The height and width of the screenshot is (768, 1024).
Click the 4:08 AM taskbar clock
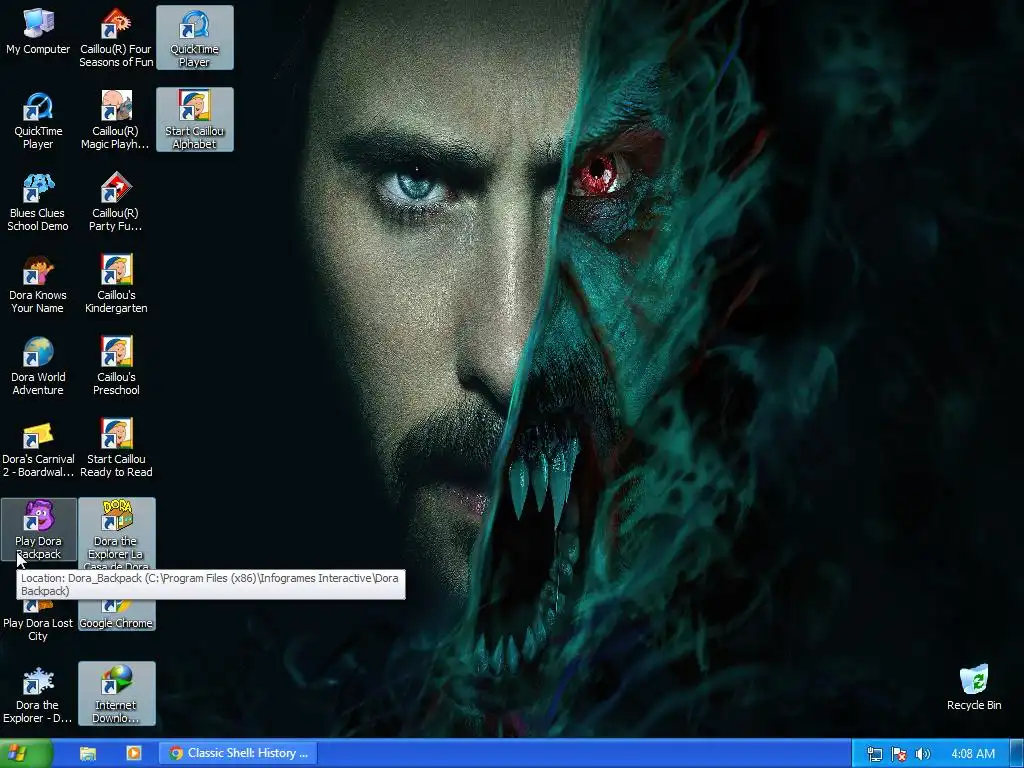(x=972, y=754)
